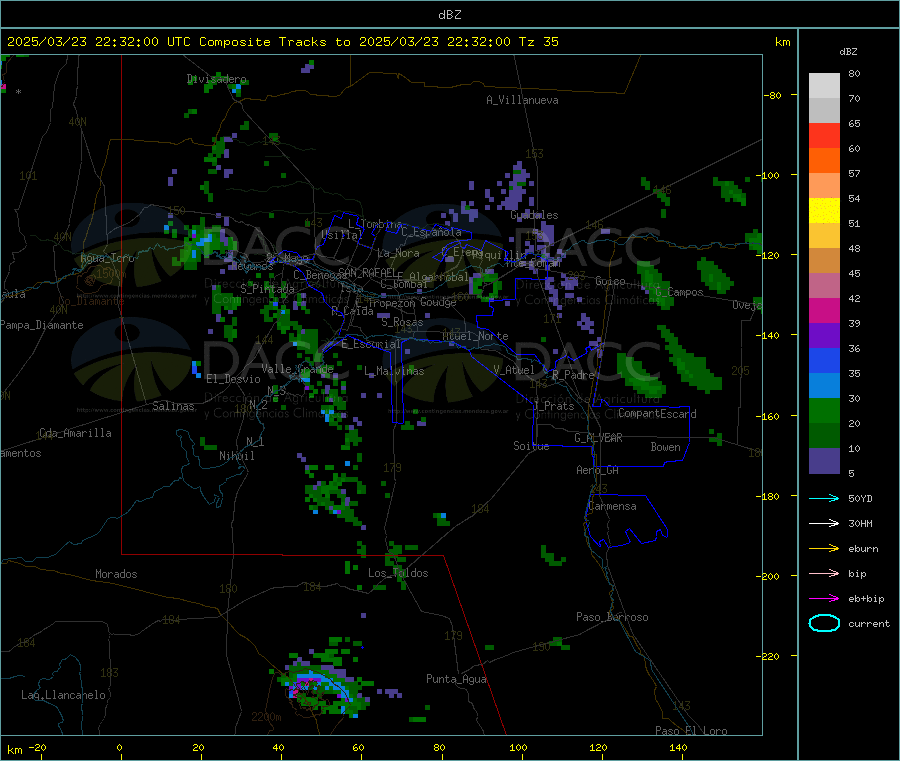This screenshot has height=761, width=900.
Task: Click the dBZ title at top
Action: [x=449, y=15]
